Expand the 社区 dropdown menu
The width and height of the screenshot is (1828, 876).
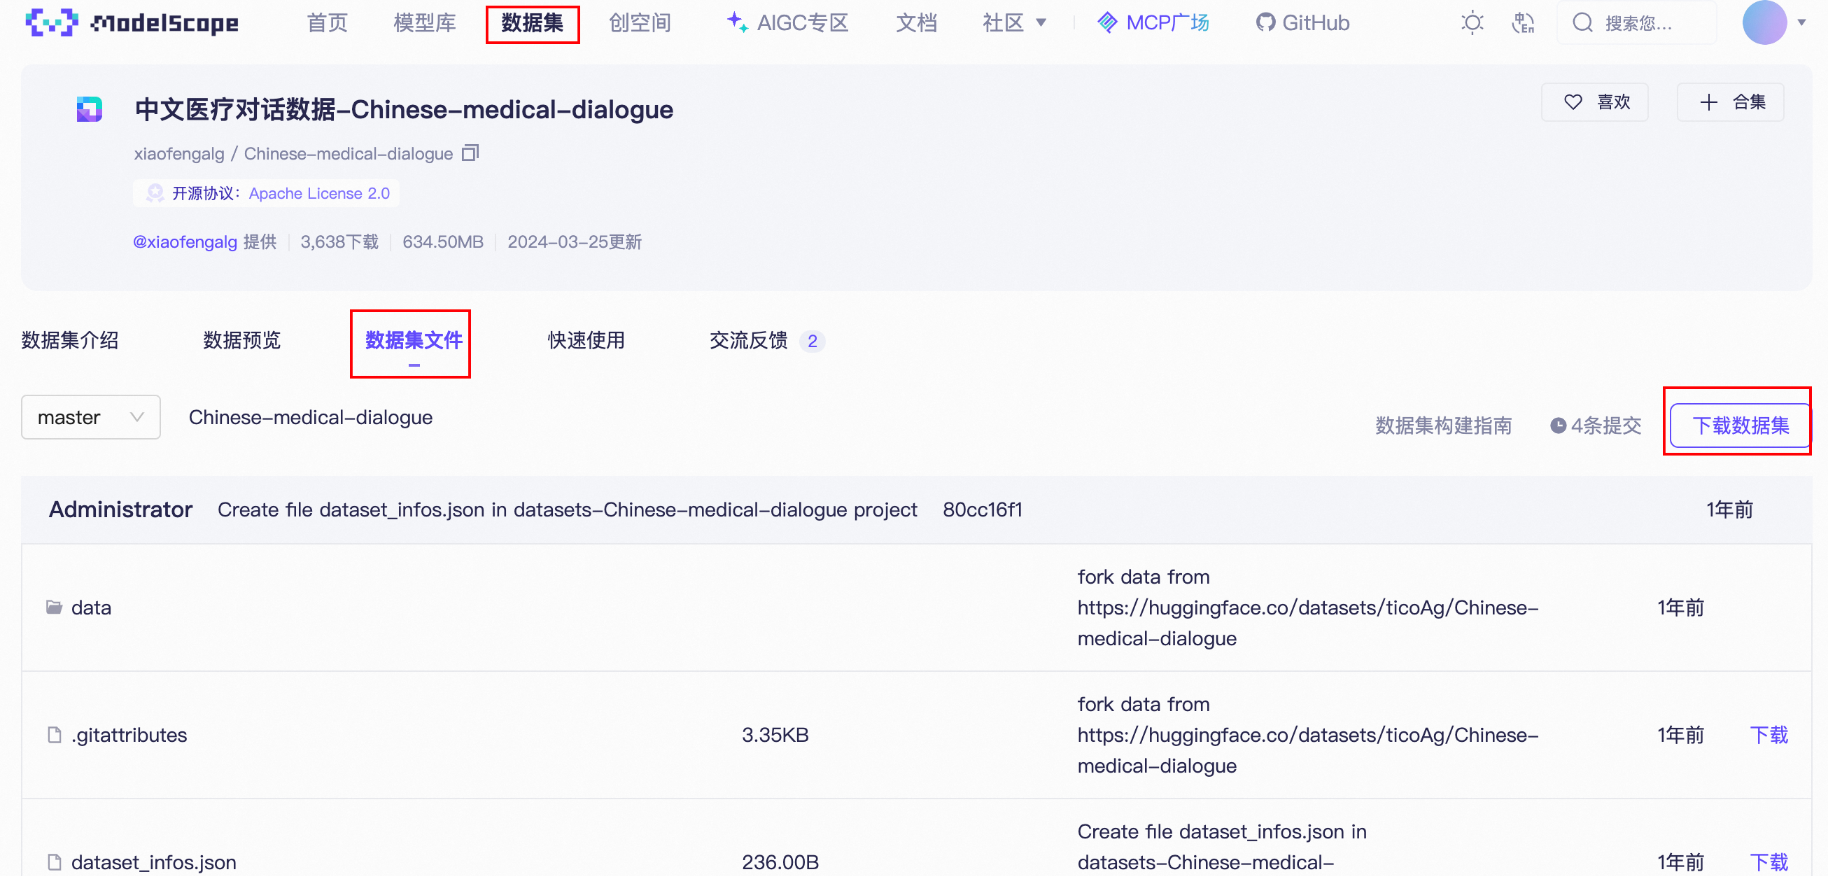coord(1014,23)
